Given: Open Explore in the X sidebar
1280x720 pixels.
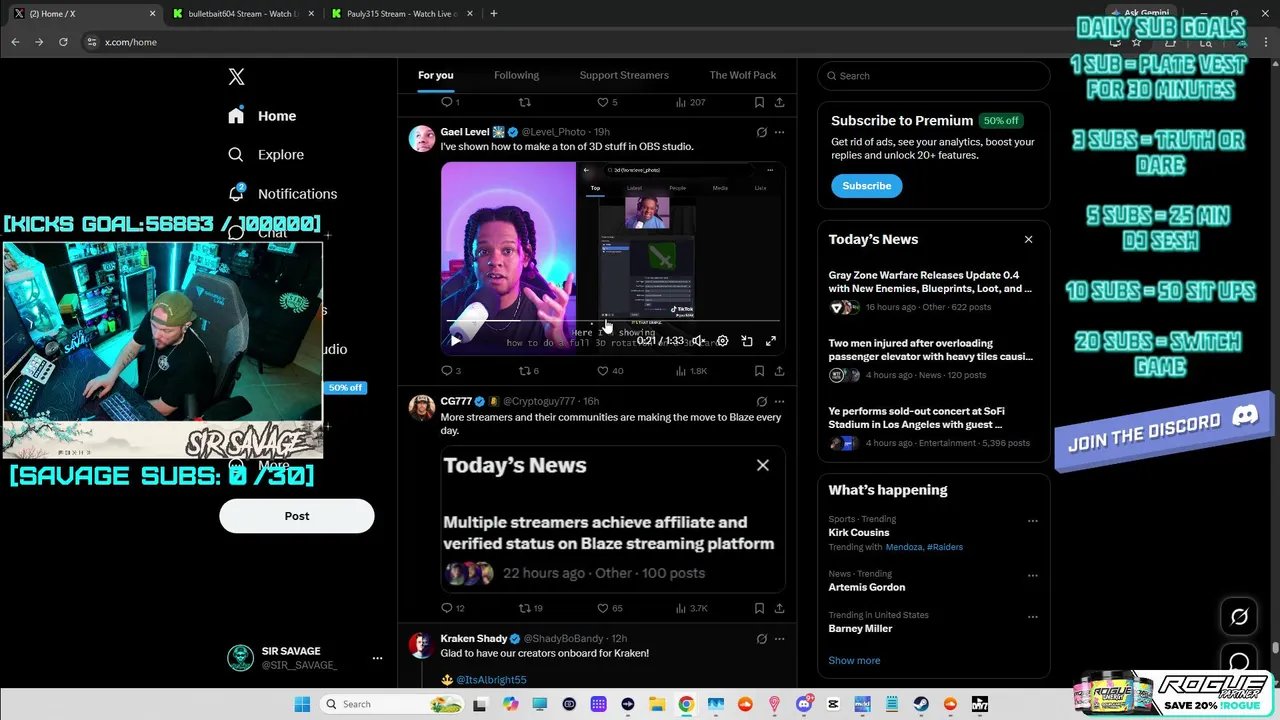Looking at the screenshot, I should [266, 155].
